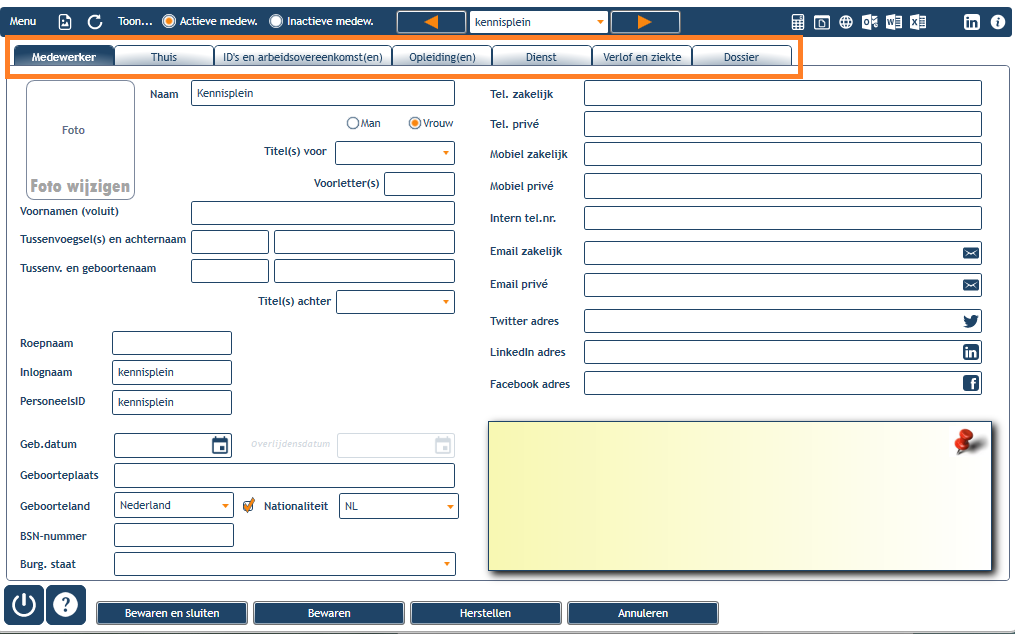Click the Outlook icon in the toolbar

point(869,22)
